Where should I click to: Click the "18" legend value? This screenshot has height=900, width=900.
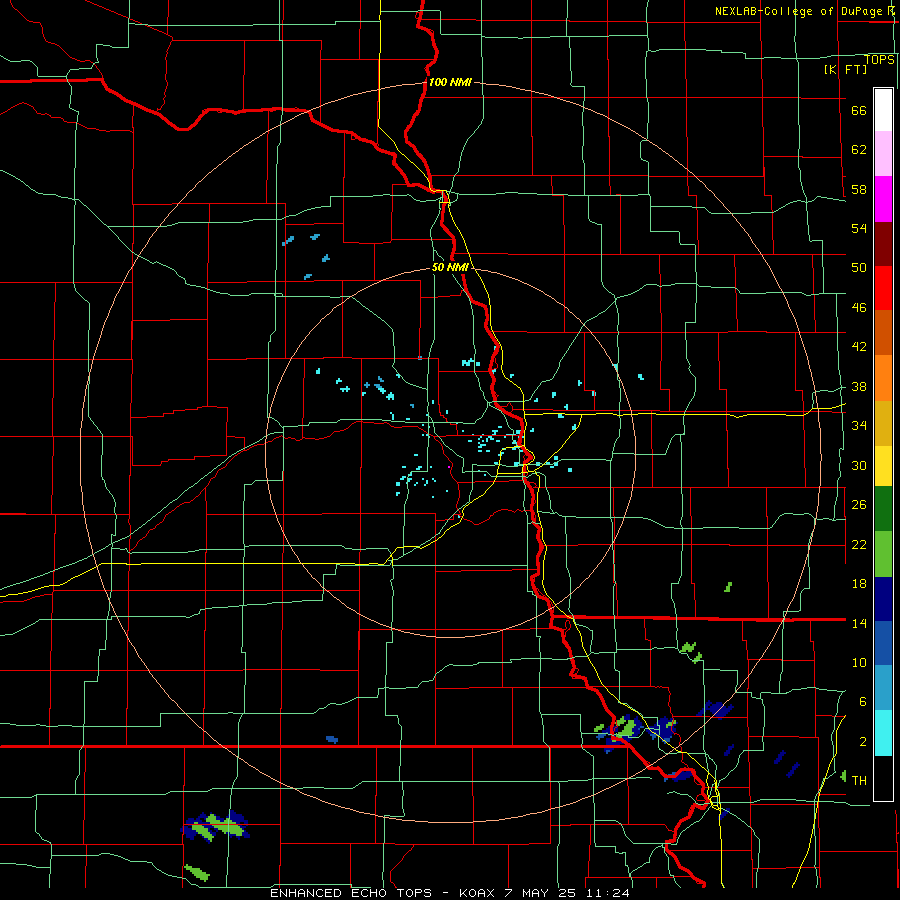click(859, 584)
